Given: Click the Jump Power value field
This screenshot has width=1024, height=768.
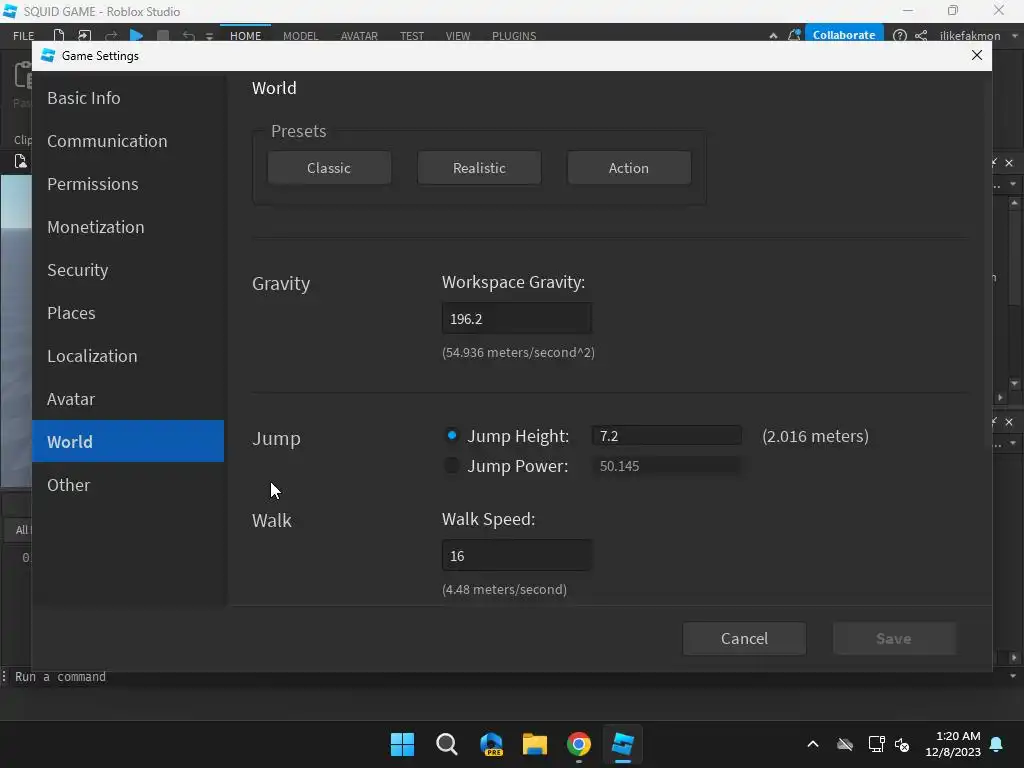Looking at the screenshot, I should pyautogui.click(x=667, y=466).
